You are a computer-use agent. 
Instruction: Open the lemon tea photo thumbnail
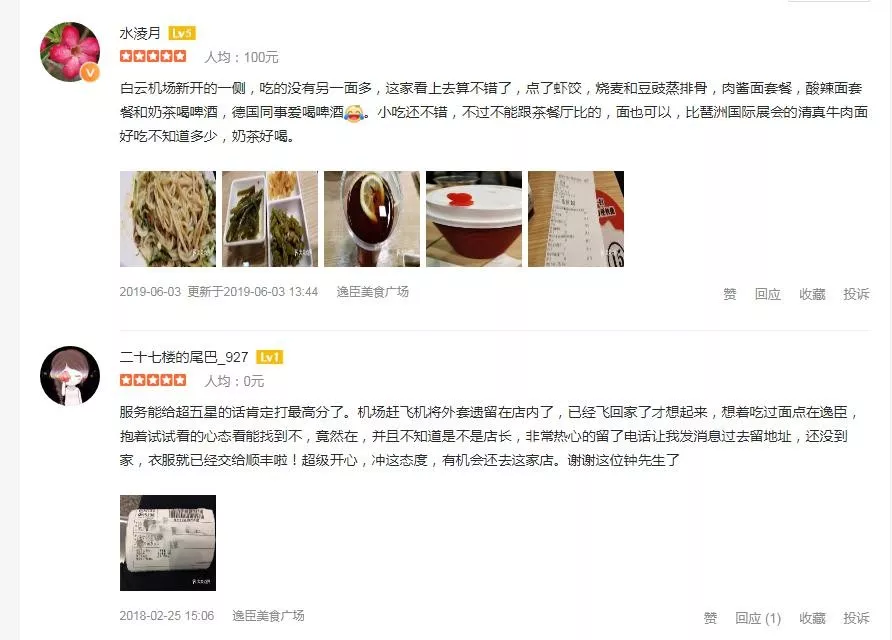click(372, 219)
